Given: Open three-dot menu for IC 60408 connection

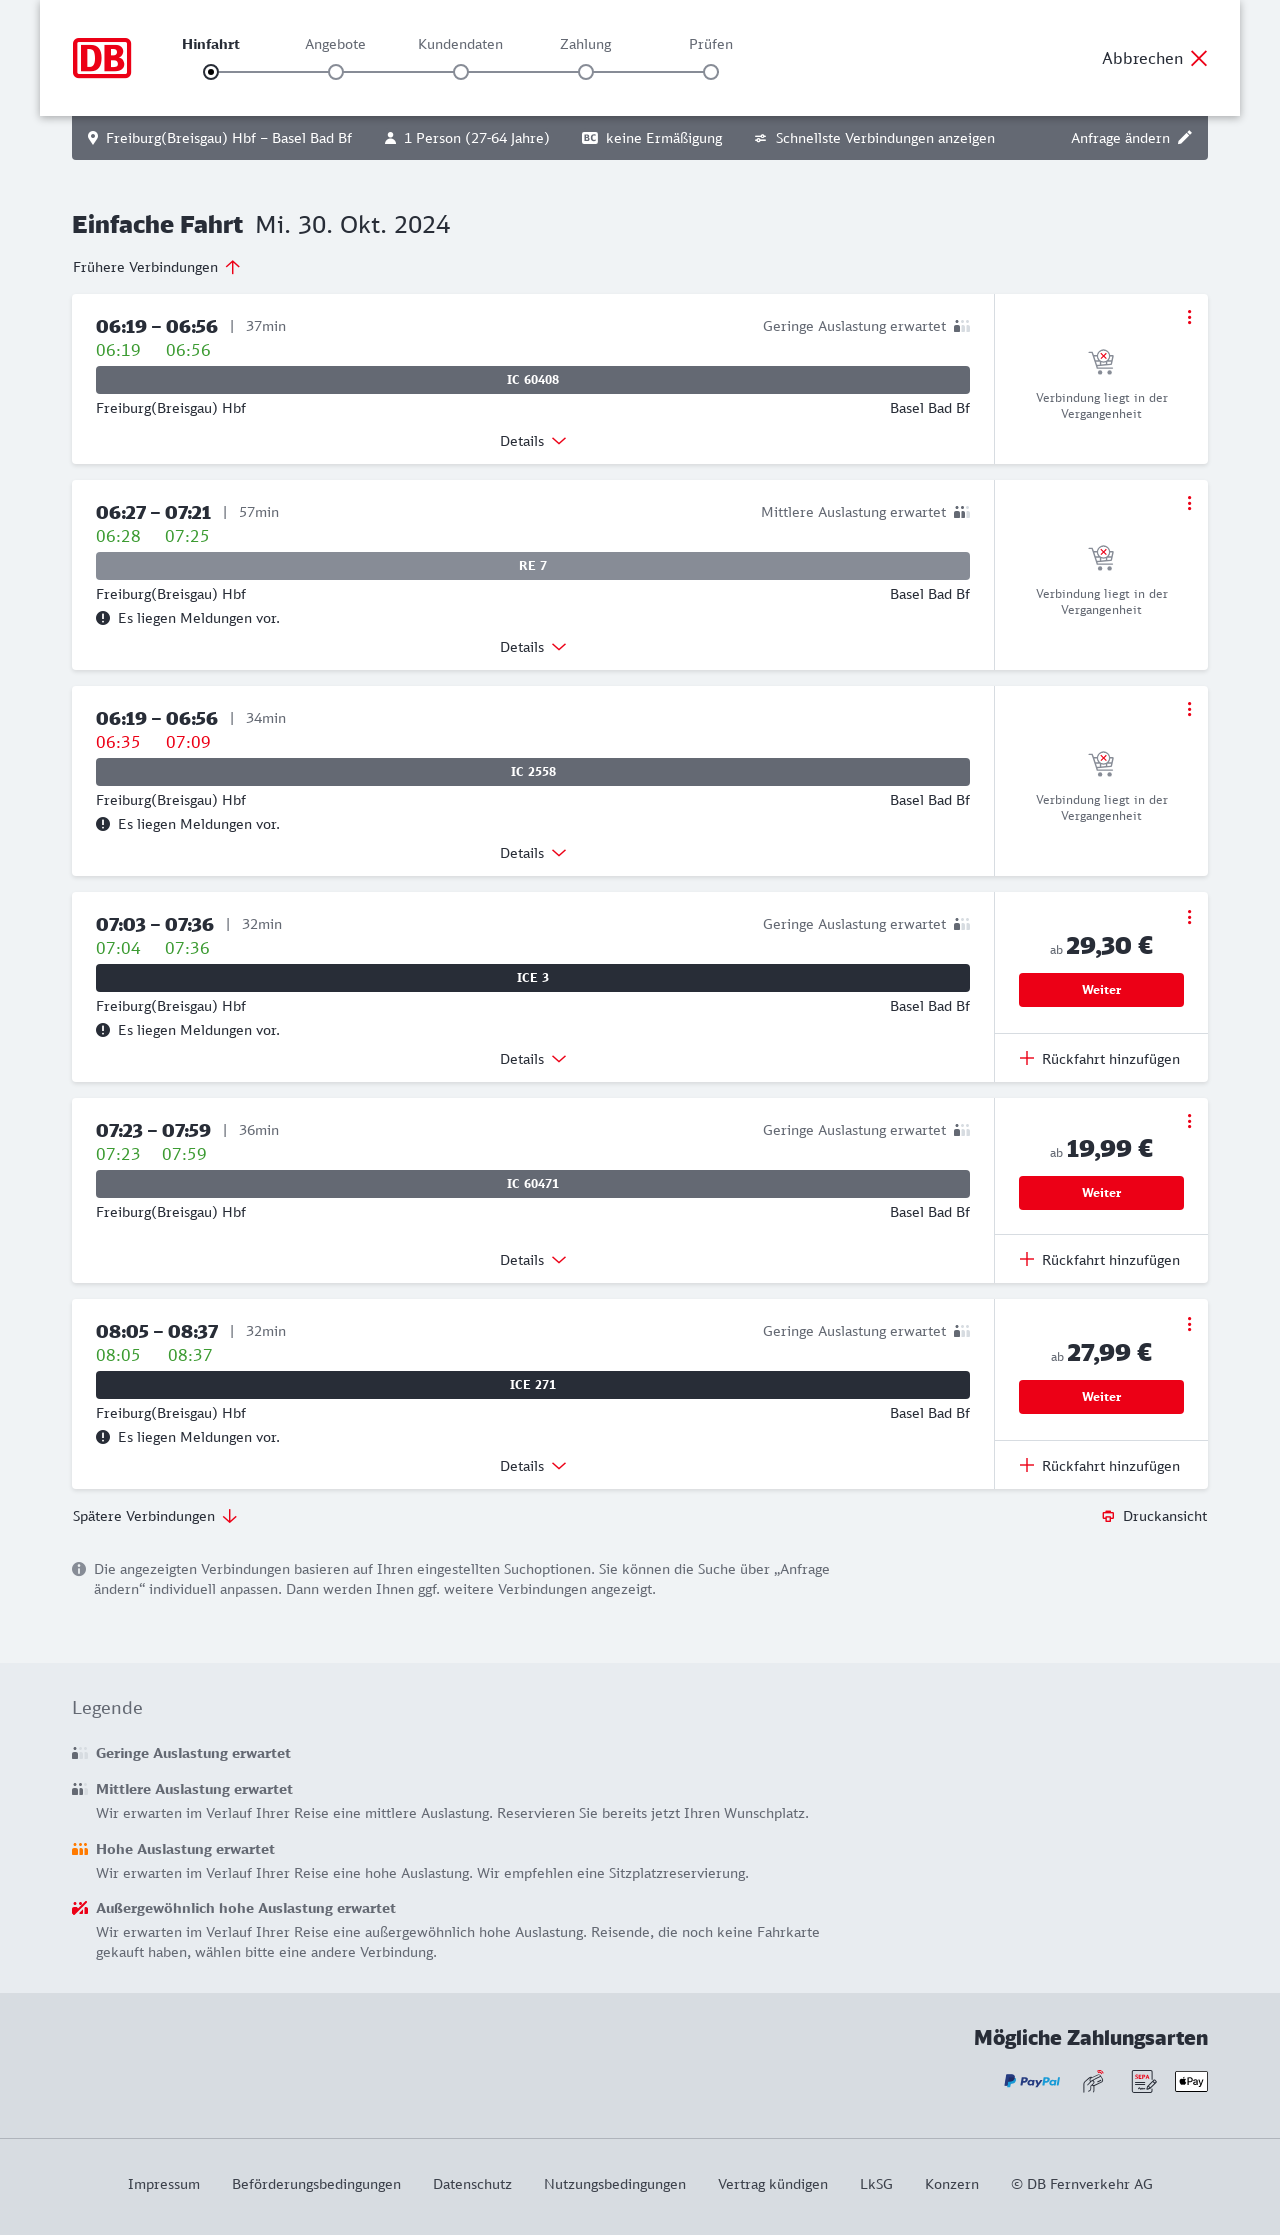Looking at the screenshot, I should pyautogui.click(x=1189, y=317).
